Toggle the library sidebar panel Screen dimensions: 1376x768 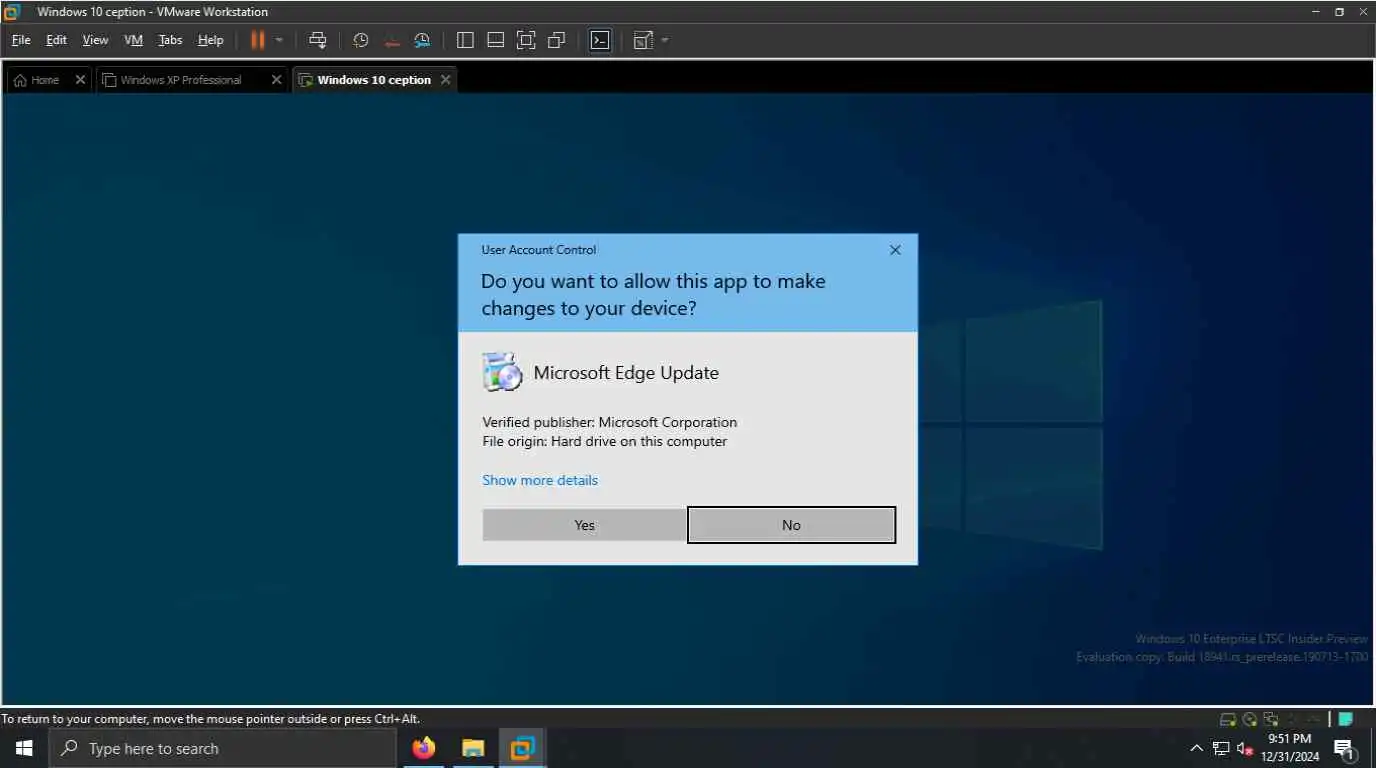pyautogui.click(x=465, y=40)
